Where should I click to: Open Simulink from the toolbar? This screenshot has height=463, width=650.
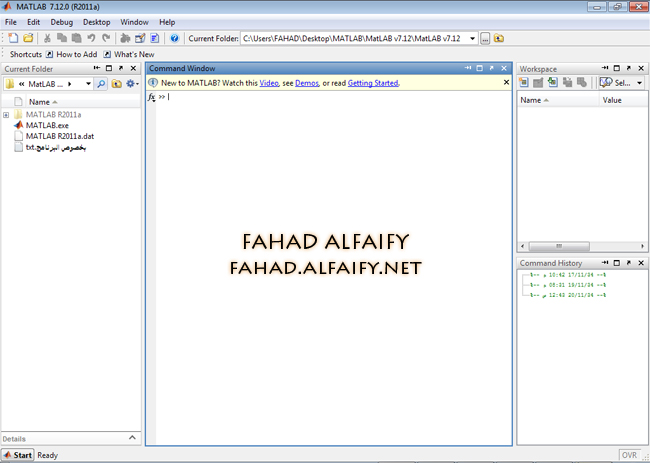(125, 38)
